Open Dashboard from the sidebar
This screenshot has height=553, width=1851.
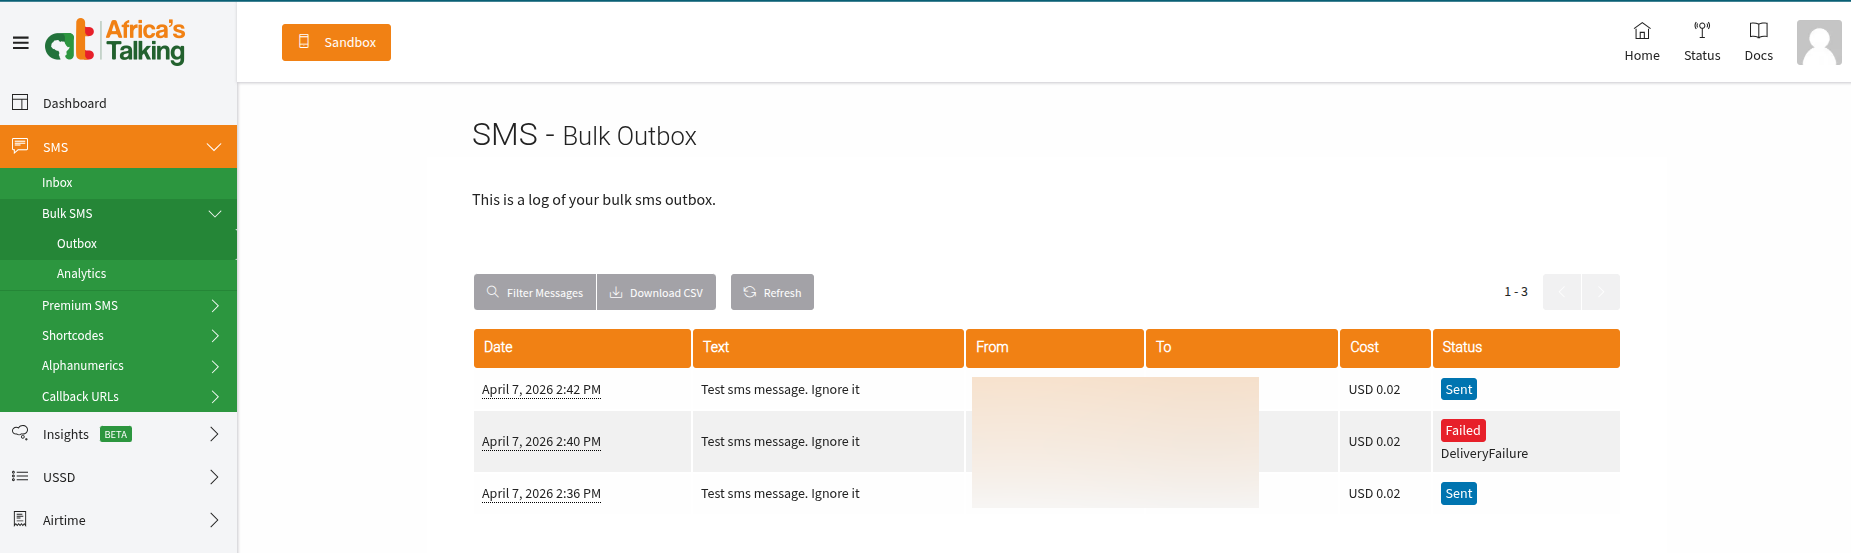[74, 104]
